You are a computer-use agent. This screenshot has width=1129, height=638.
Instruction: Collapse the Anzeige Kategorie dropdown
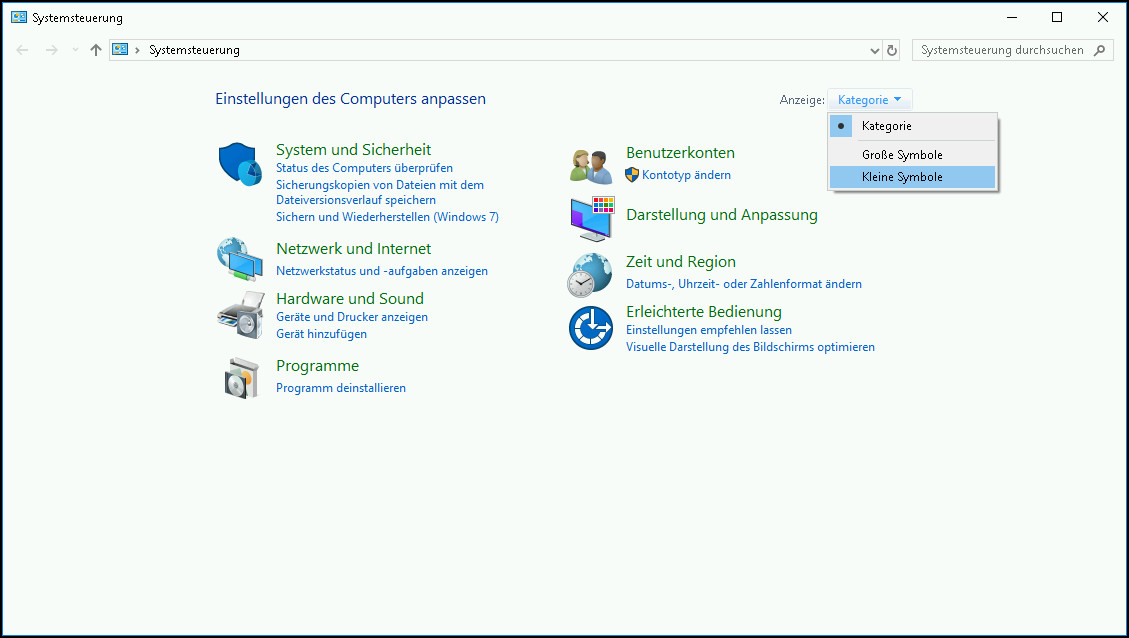[869, 100]
